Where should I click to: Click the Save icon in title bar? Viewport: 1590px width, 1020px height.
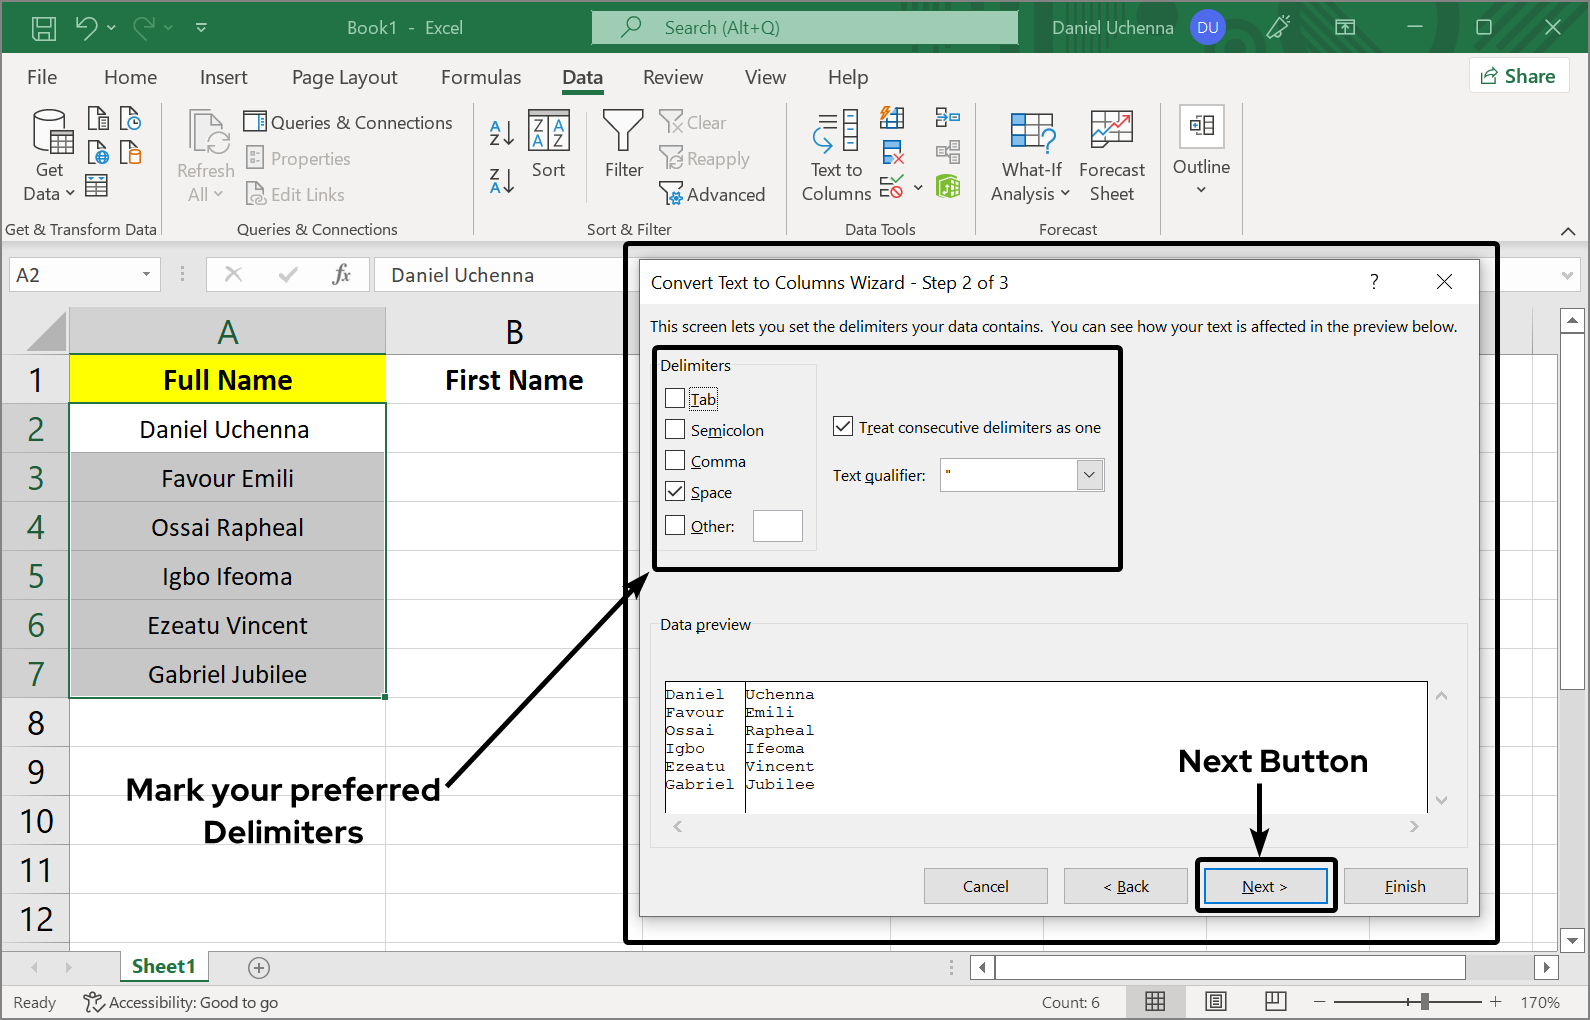point(44,28)
